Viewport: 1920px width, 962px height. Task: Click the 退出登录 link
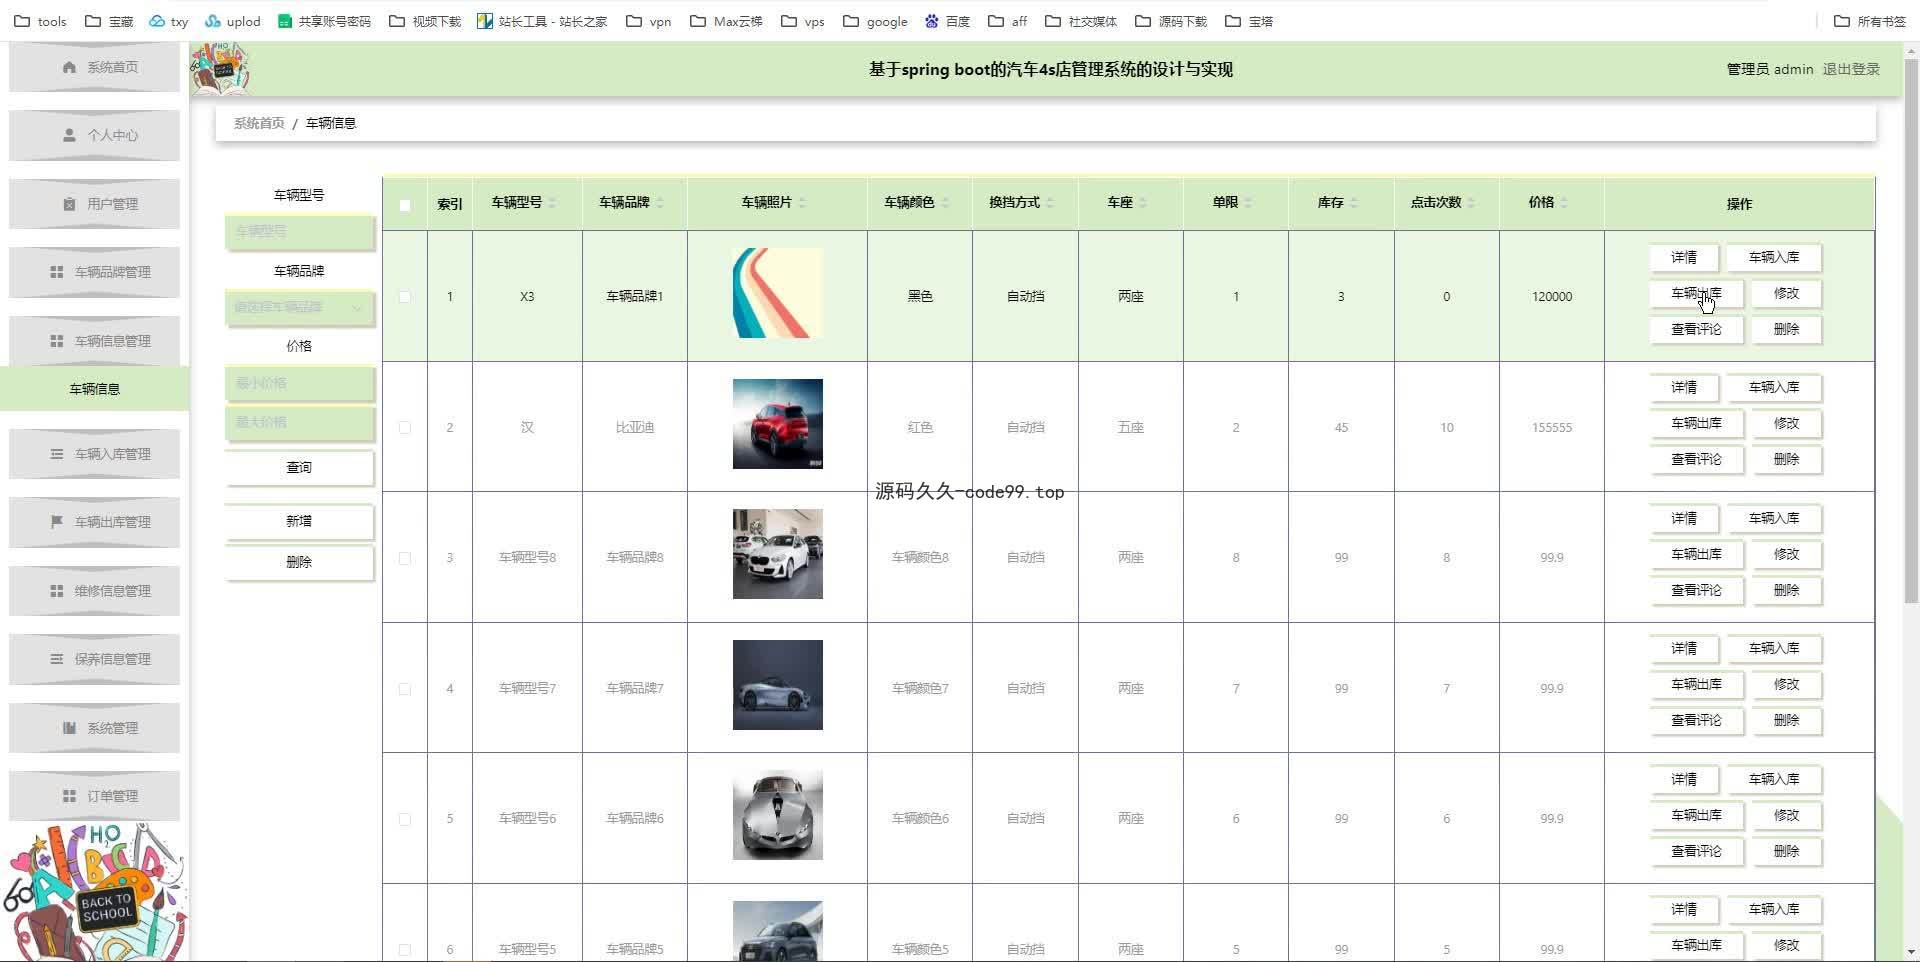coord(1851,69)
